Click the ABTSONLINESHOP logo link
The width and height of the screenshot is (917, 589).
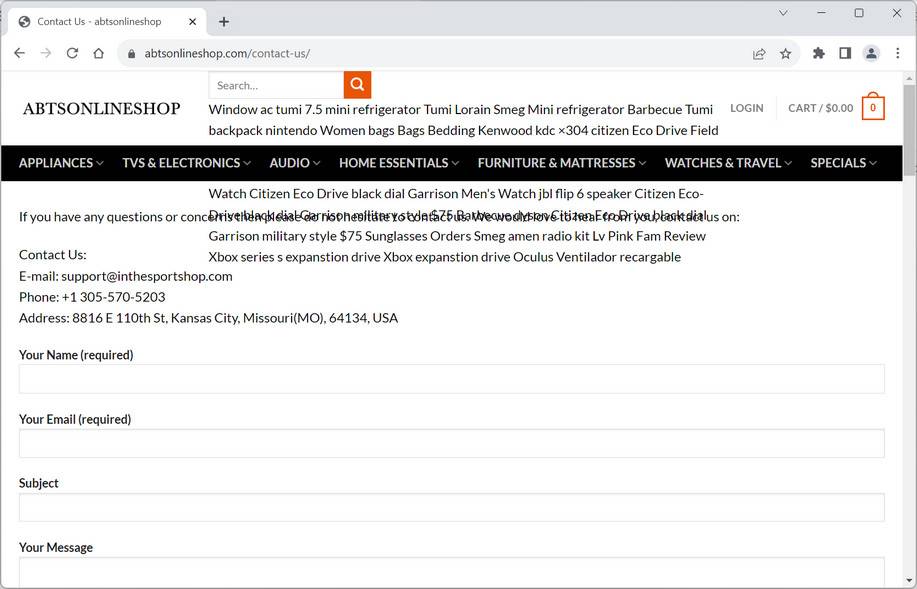click(101, 108)
